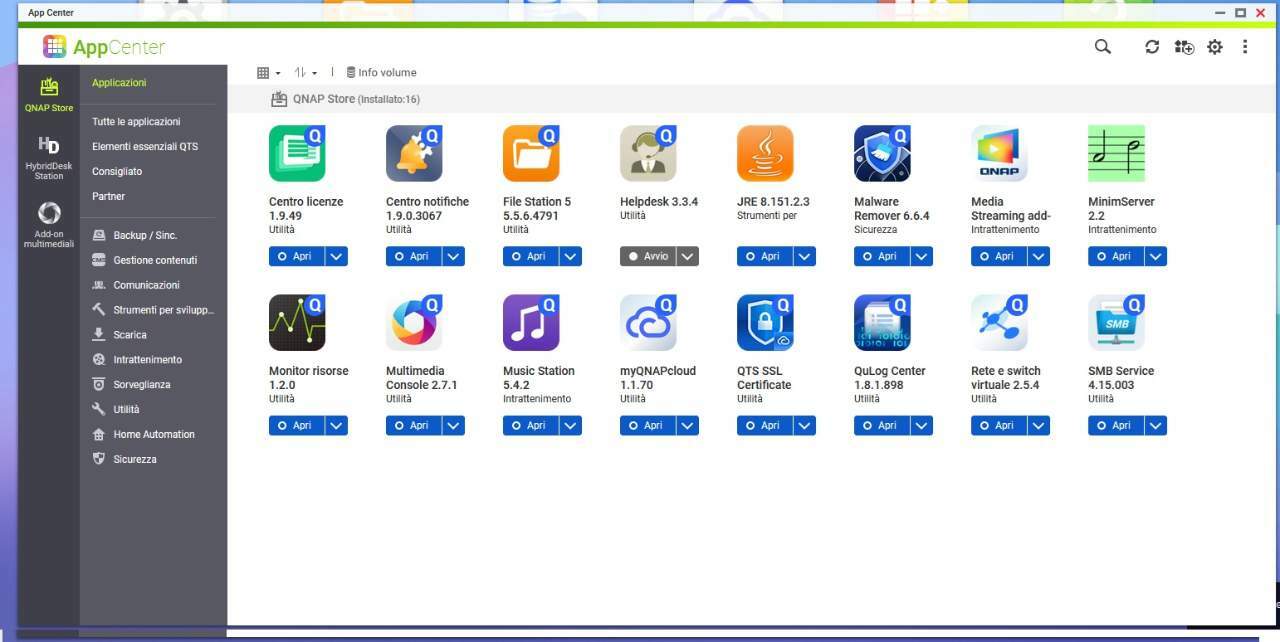Select HybridDesk Station in the sidebar
The image size is (1280, 642).
point(49,159)
